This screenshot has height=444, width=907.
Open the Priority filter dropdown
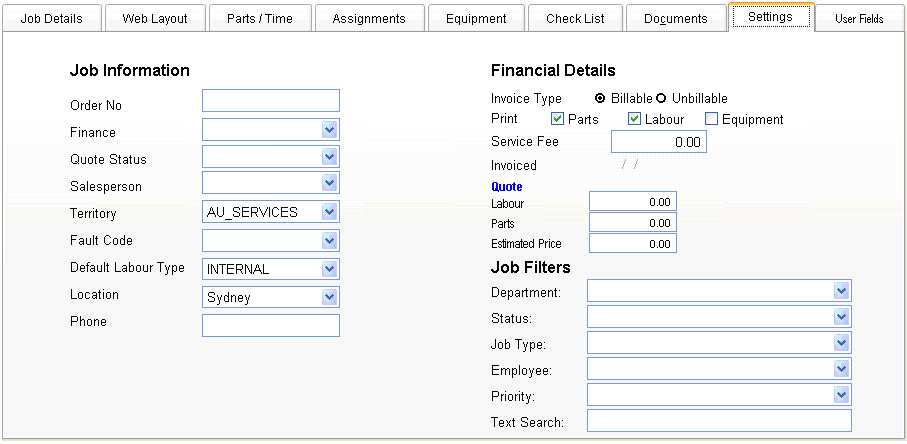(840, 395)
